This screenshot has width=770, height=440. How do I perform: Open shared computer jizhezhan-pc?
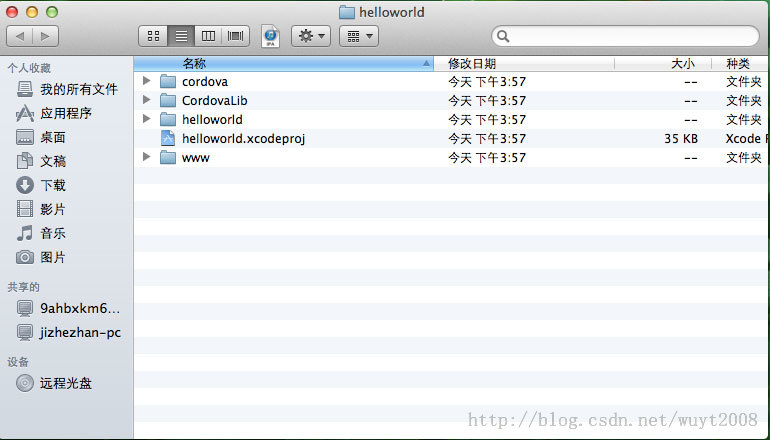click(80, 332)
